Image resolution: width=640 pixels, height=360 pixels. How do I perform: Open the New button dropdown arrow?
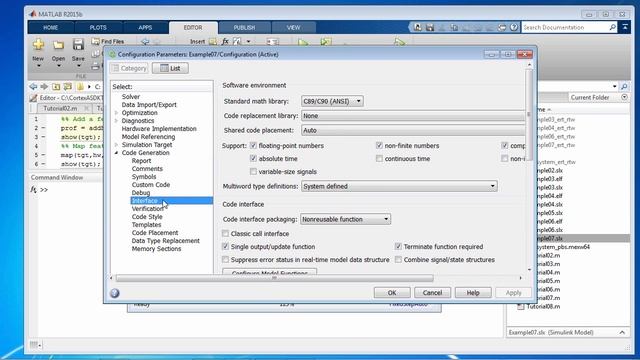click(38, 66)
